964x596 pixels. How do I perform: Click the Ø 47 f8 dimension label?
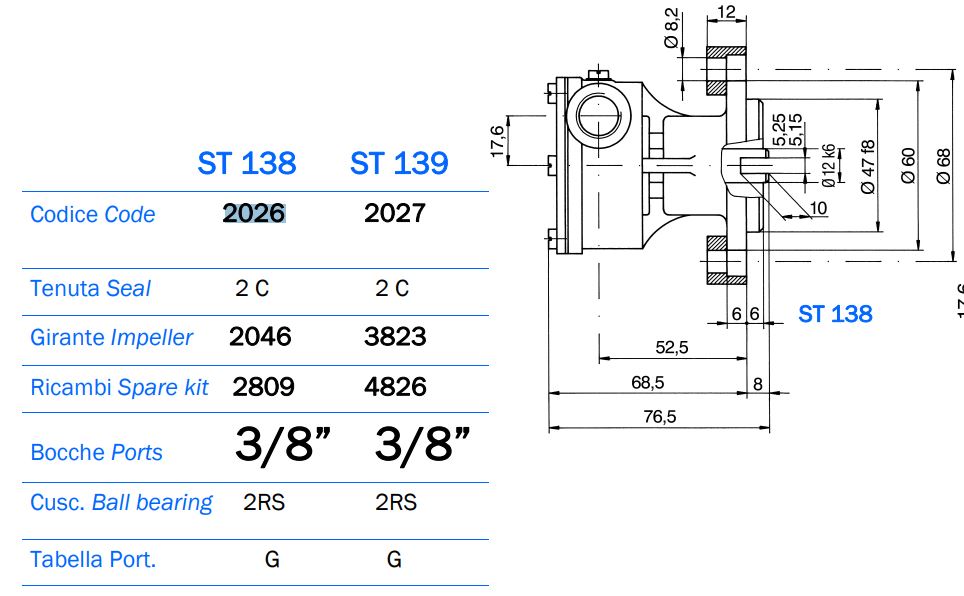[x=867, y=167]
